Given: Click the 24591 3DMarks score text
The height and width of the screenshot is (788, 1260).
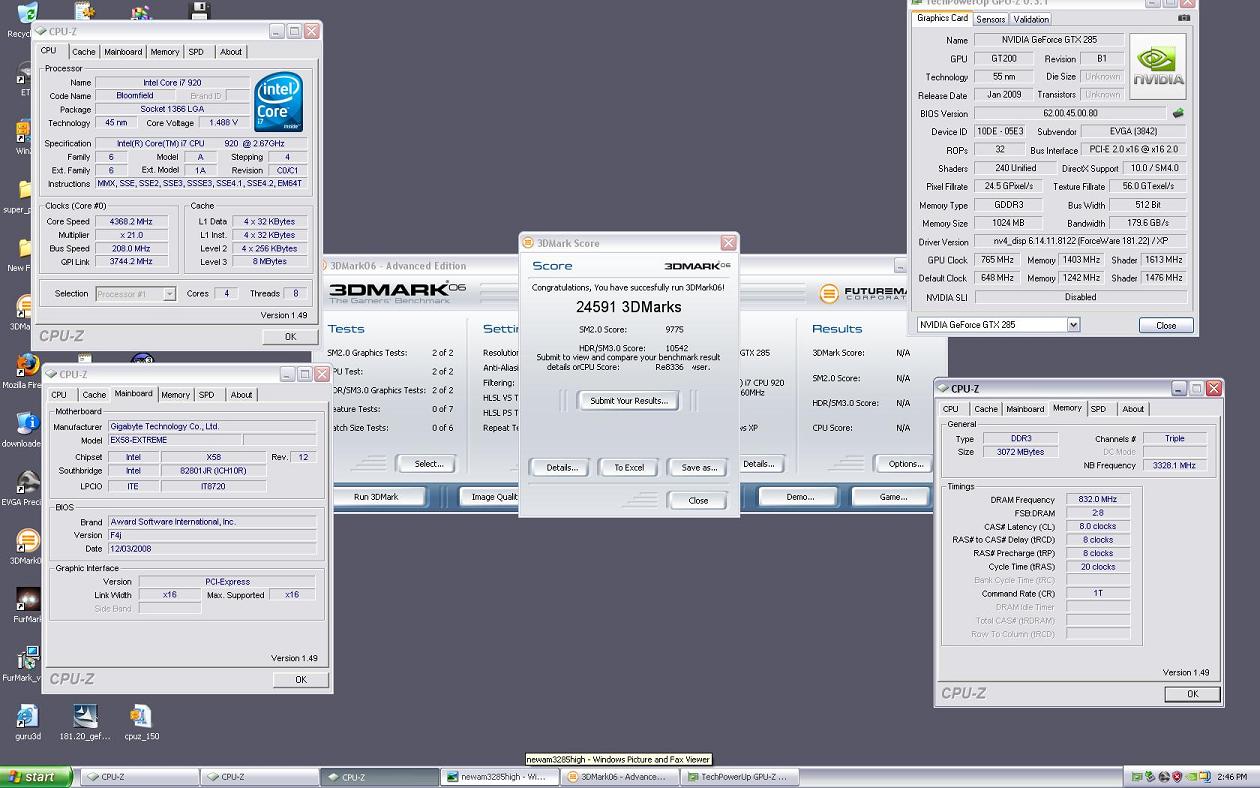Looking at the screenshot, I should [628, 307].
